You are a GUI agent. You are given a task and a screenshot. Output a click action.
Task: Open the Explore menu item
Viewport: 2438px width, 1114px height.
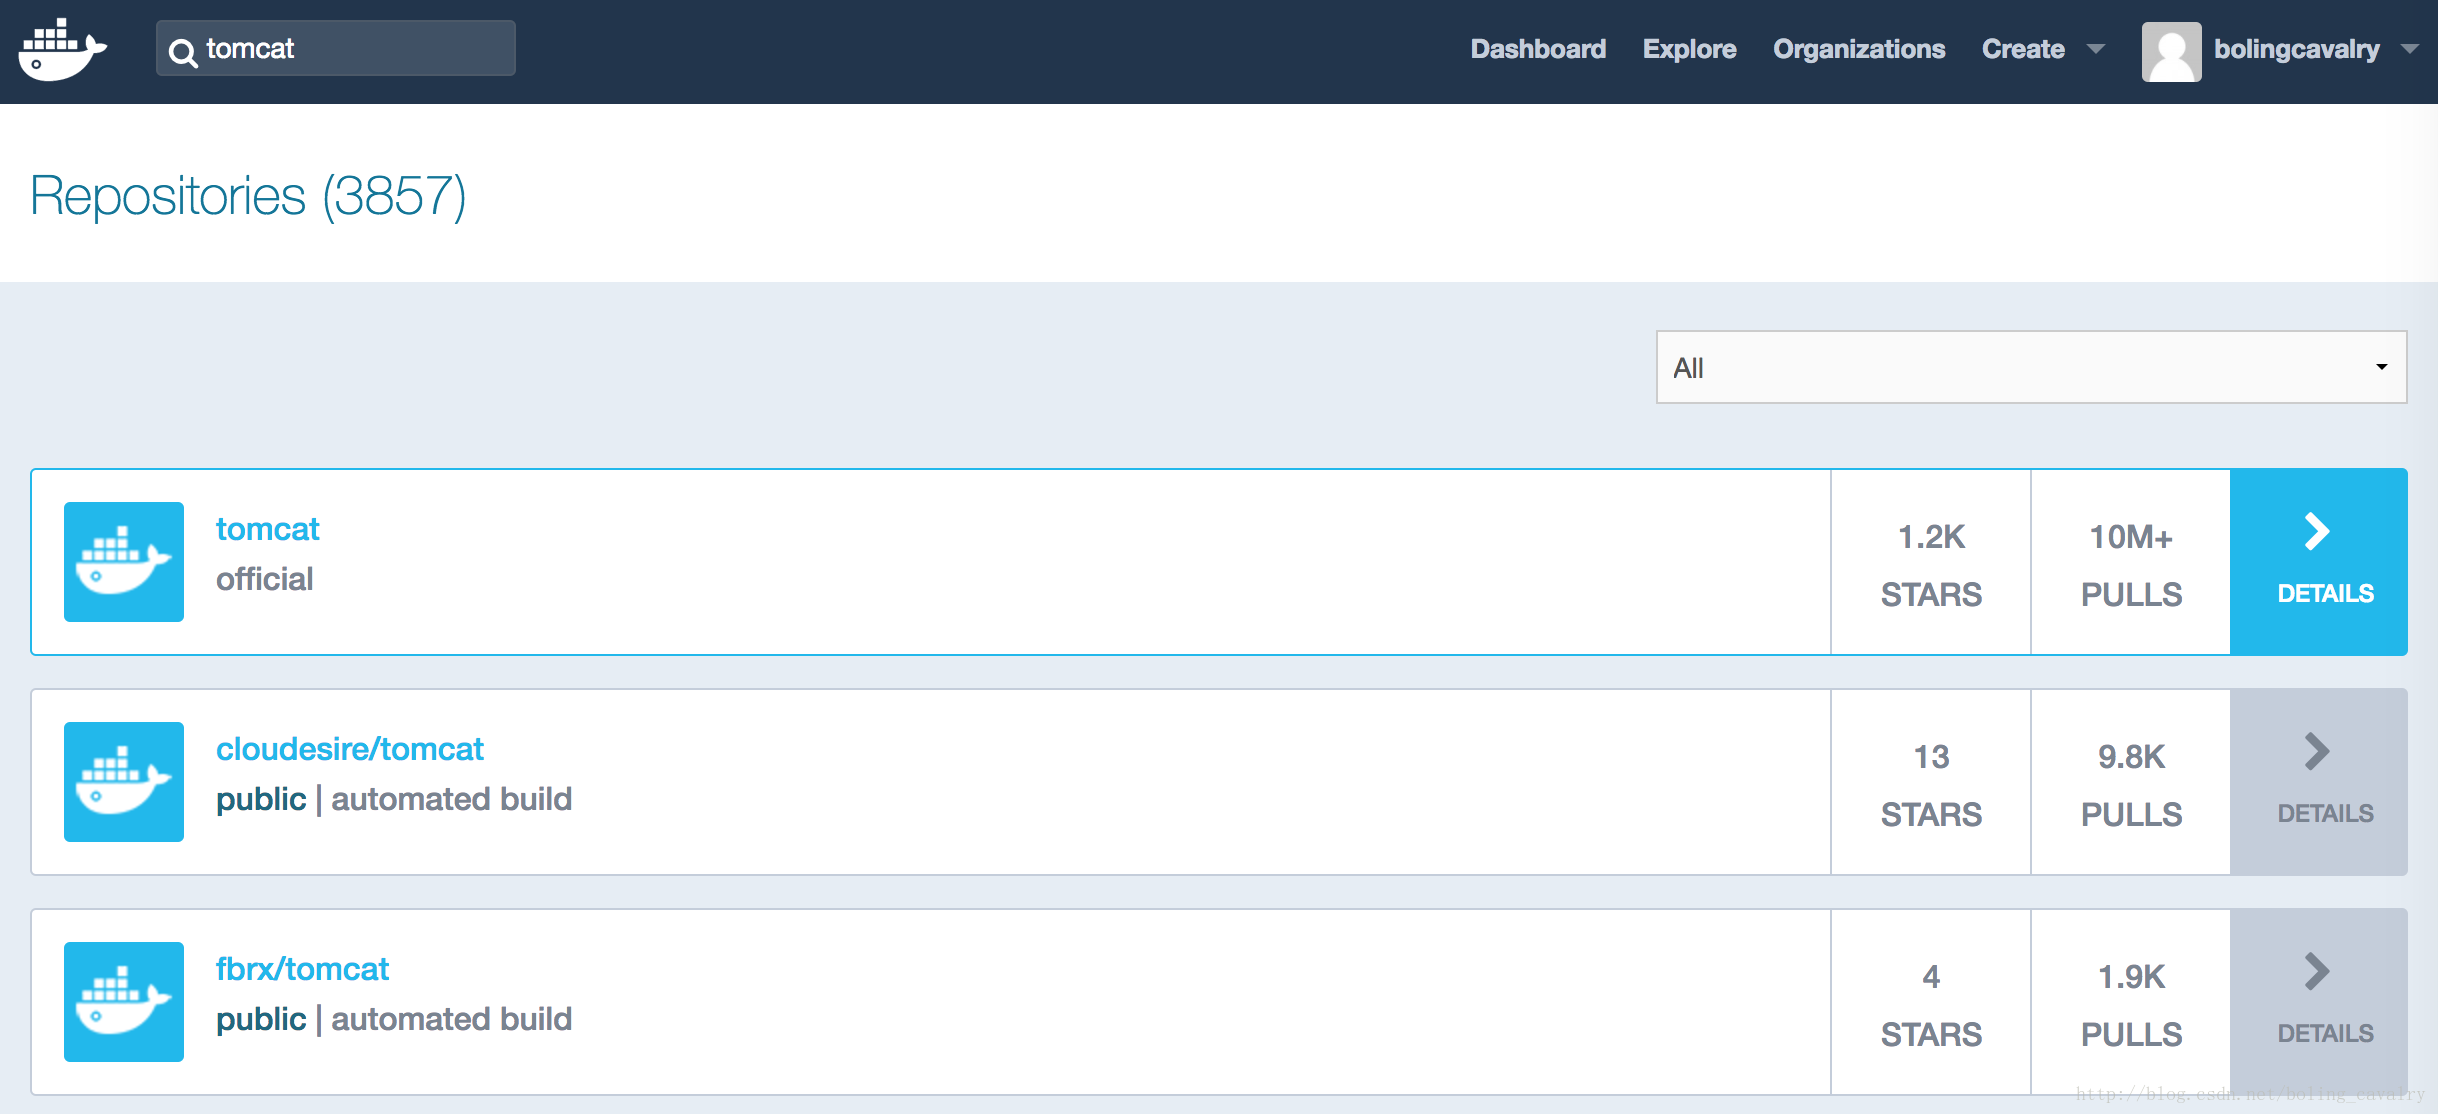click(x=1689, y=49)
